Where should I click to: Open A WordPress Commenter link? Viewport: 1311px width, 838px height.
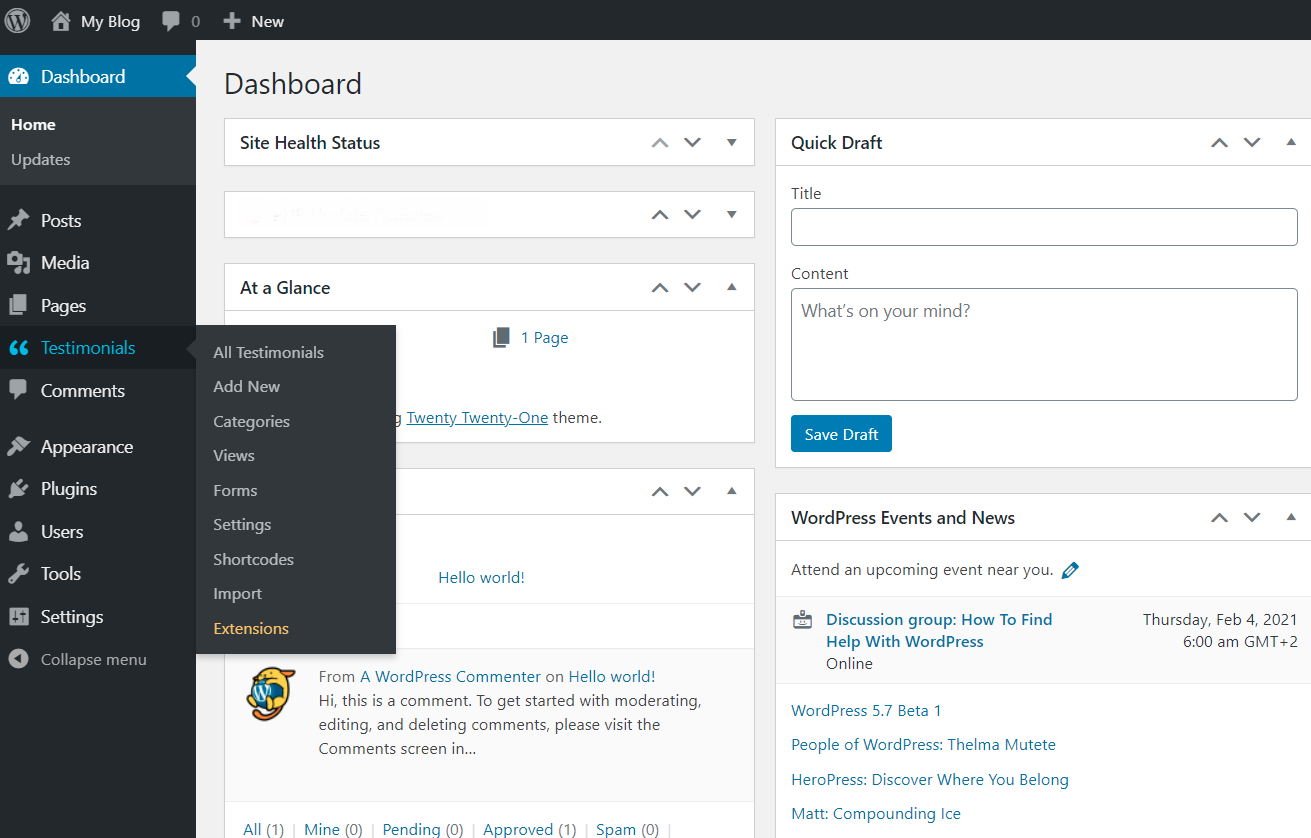[x=450, y=677]
